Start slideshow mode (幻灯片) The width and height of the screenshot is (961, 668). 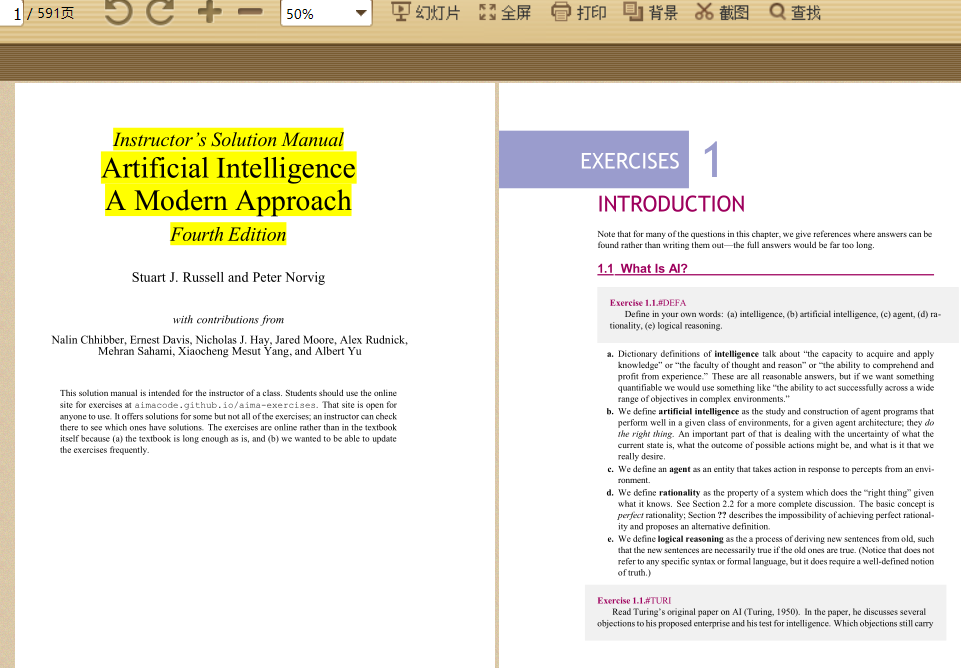(425, 12)
